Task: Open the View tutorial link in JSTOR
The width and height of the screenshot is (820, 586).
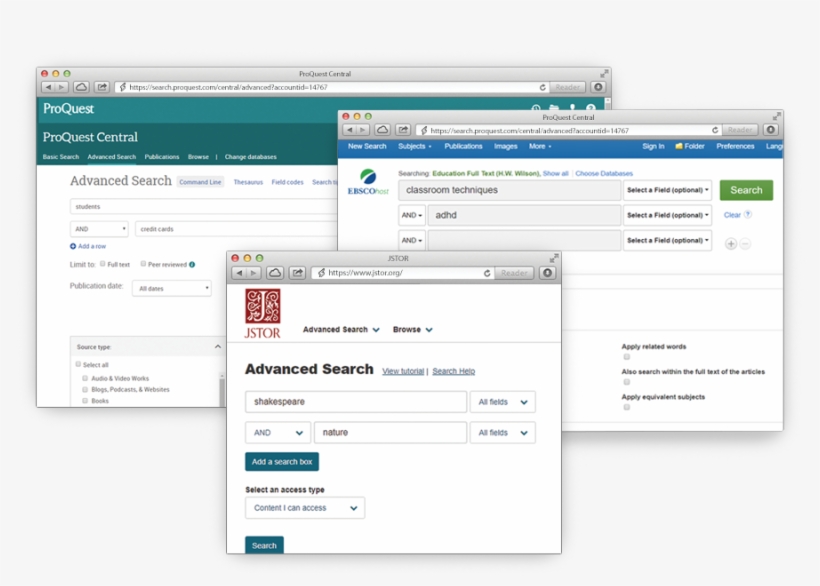Action: 403,371
